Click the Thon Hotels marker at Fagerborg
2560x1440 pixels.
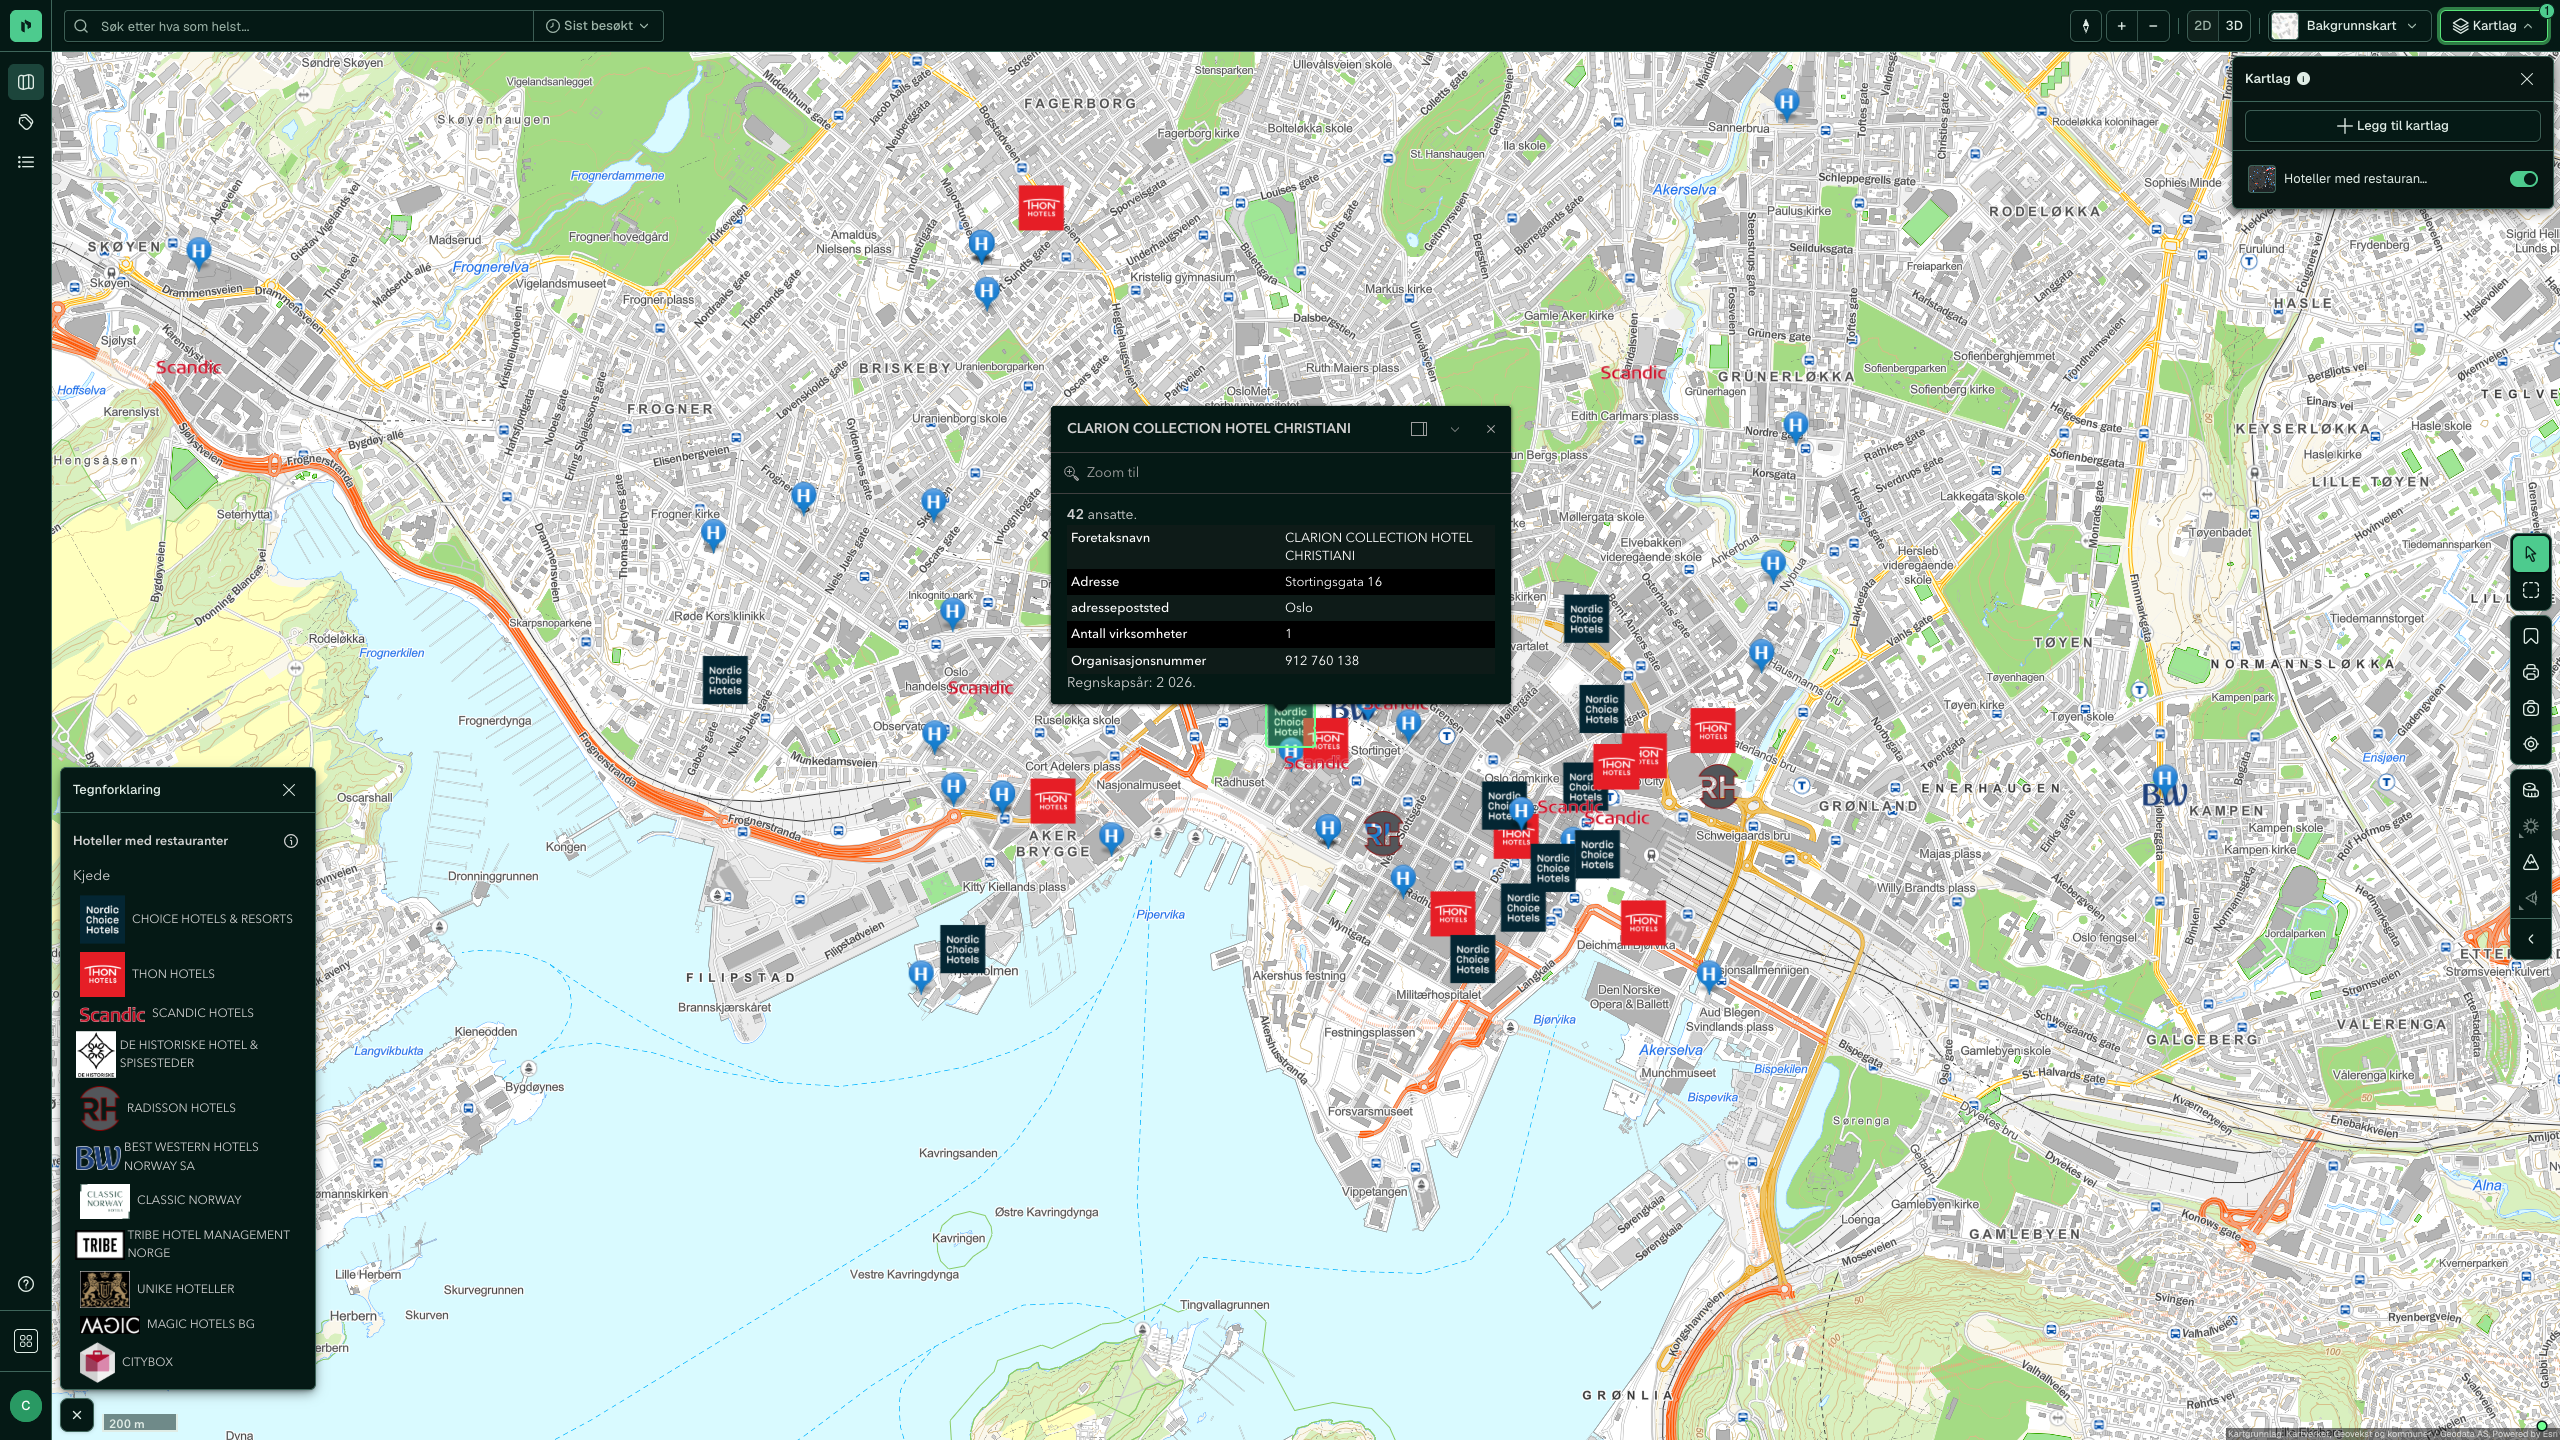point(1040,208)
